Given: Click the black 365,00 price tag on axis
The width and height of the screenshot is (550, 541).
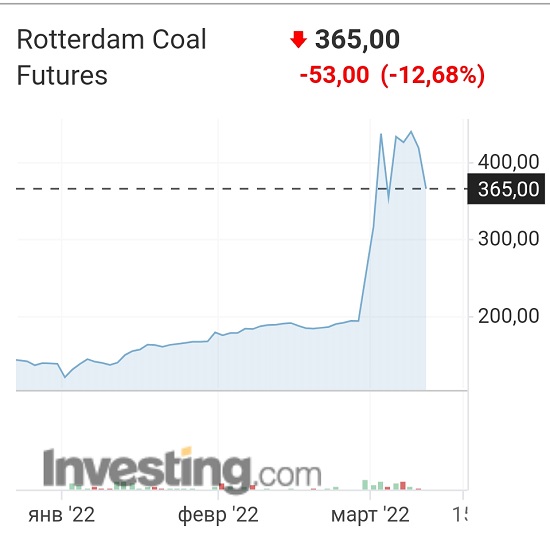Looking at the screenshot, I should point(506,189).
